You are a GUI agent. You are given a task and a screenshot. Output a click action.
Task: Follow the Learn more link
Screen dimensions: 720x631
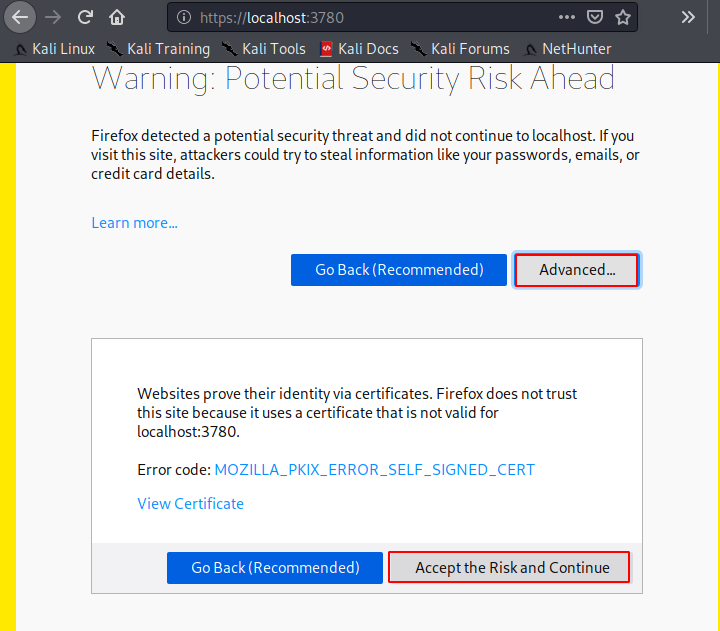coord(134,223)
